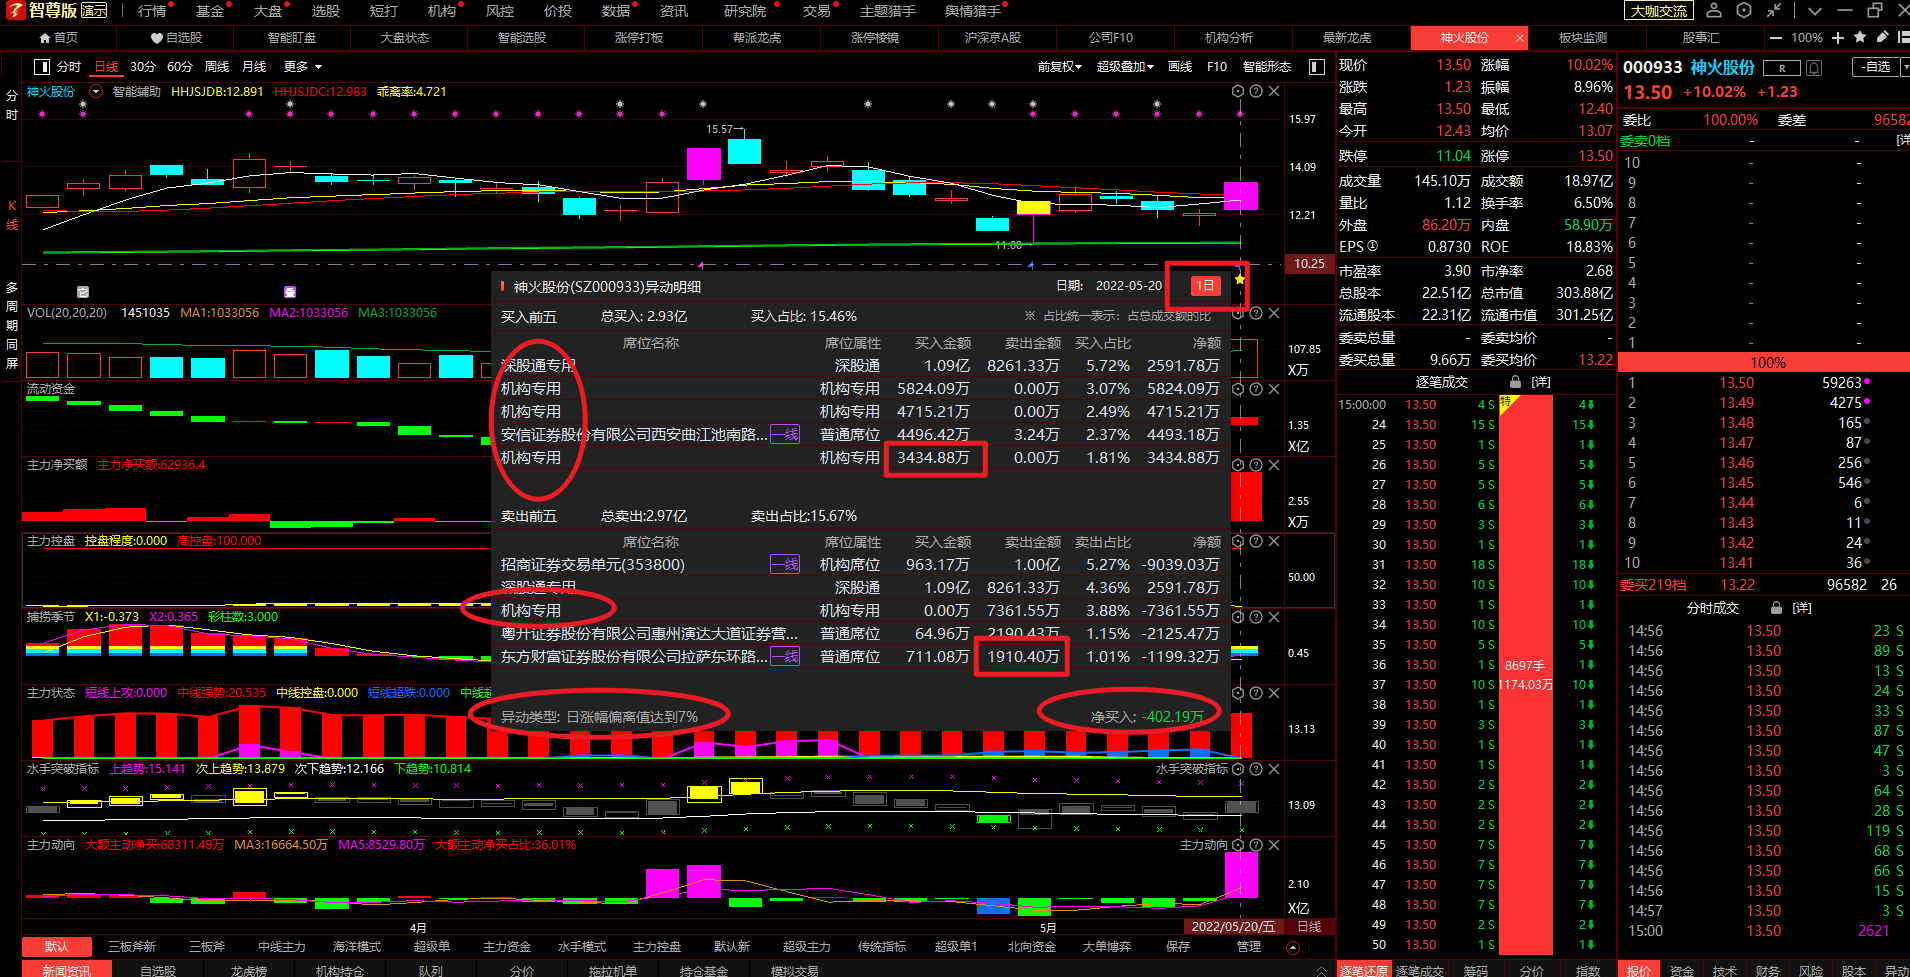Select the 日线 chart period
This screenshot has height=977, width=1910.
coord(106,67)
